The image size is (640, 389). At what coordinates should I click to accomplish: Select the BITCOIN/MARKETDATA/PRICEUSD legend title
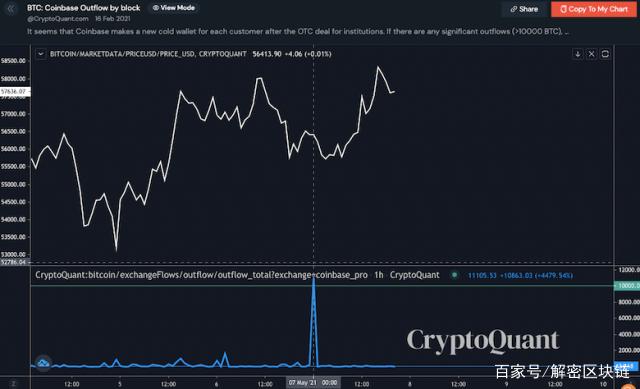(x=148, y=54)
